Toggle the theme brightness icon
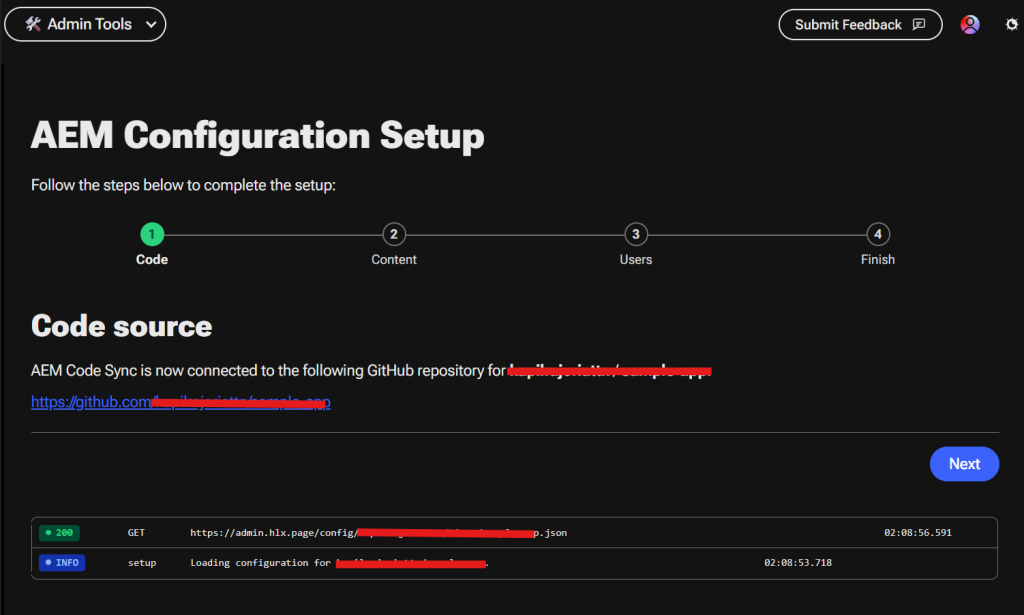 [1012, 25]
